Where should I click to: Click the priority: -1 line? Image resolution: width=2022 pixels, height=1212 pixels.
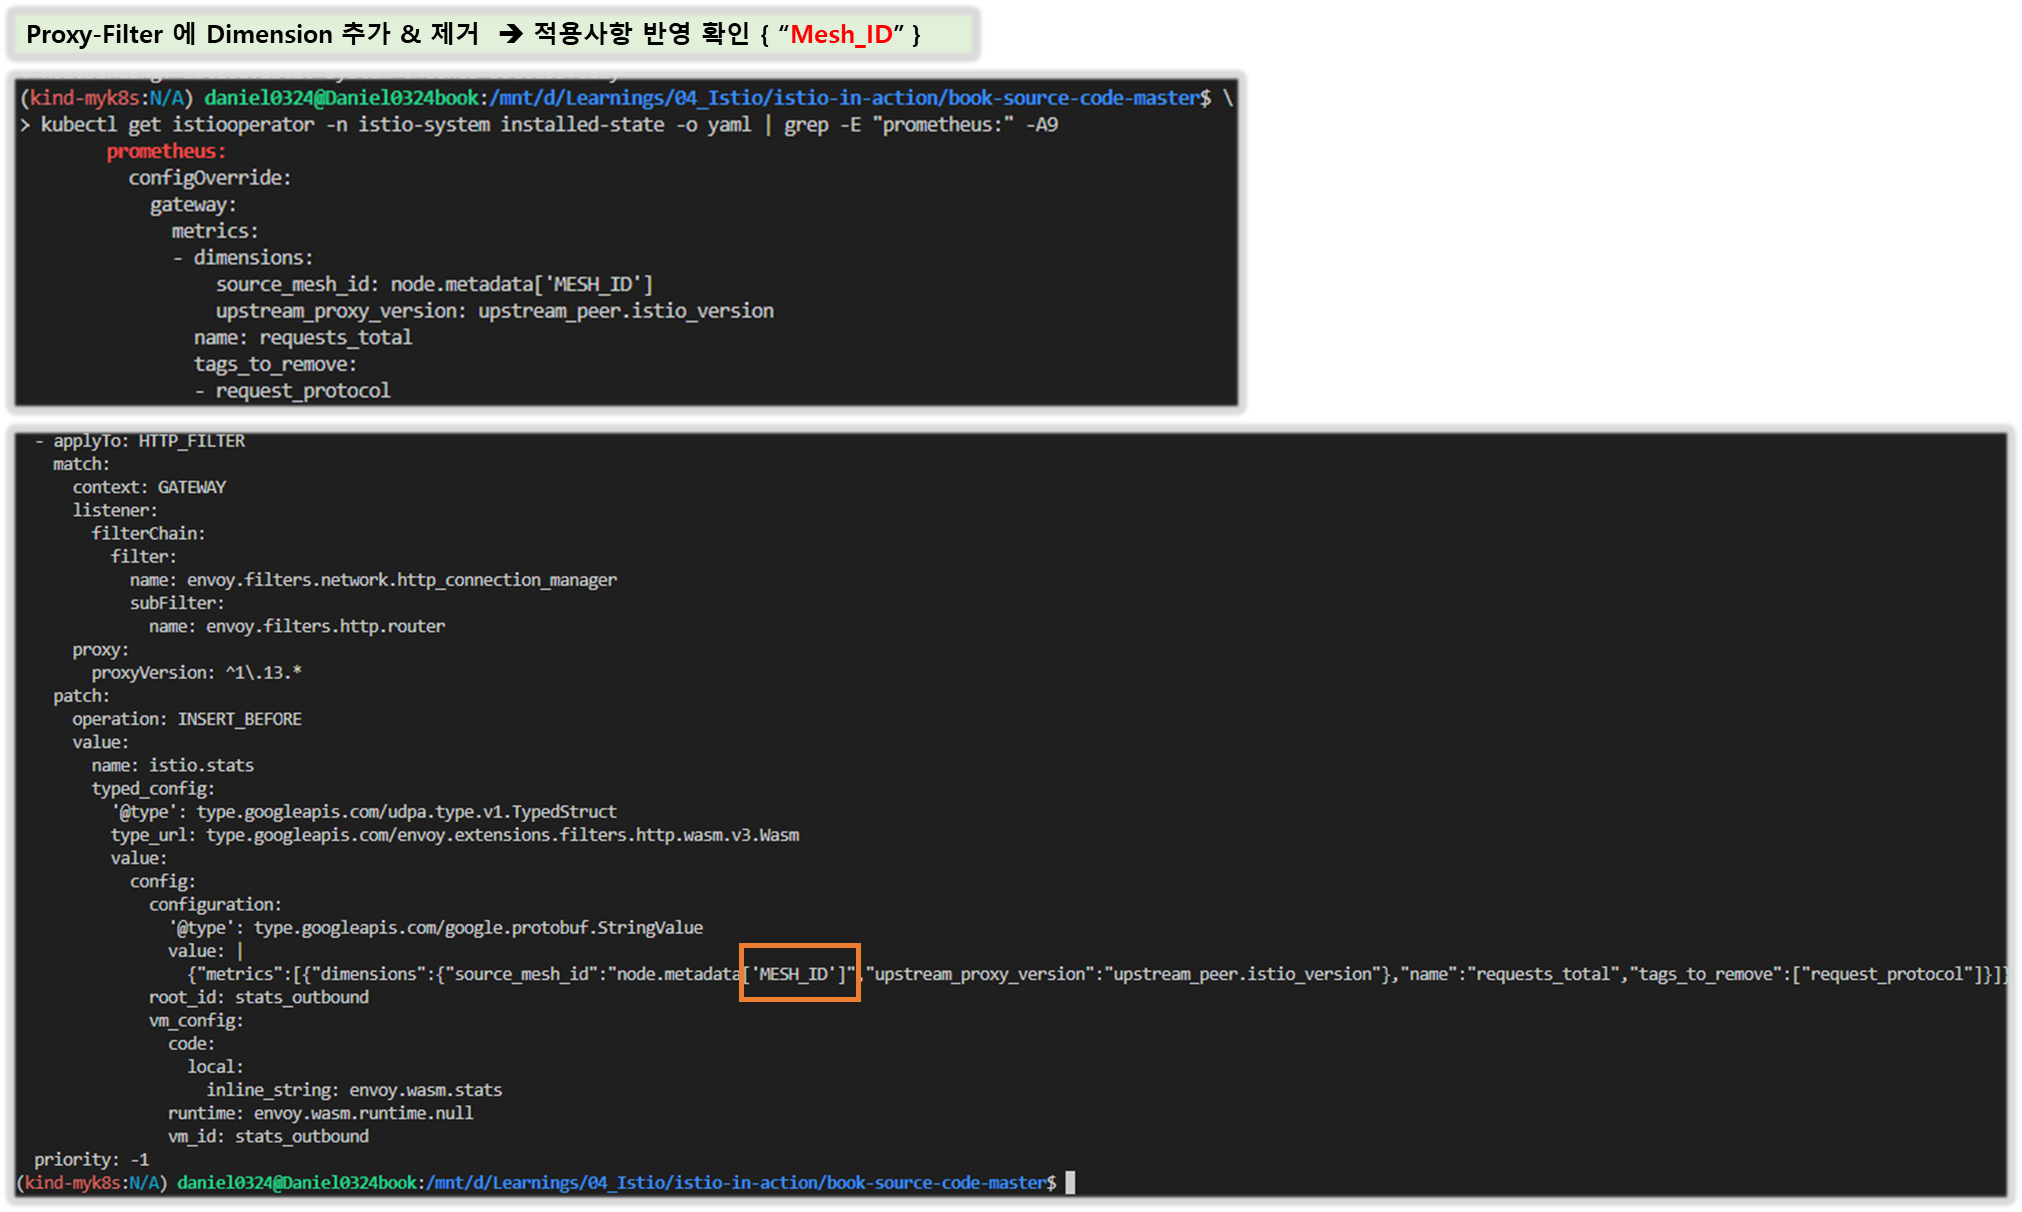point(91,1160)
